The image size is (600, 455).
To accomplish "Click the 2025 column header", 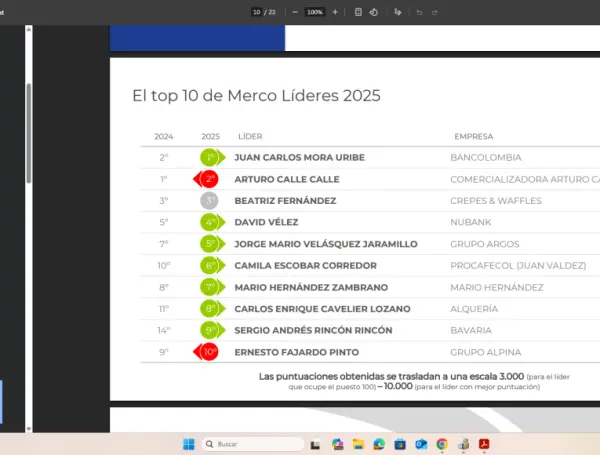I will (210, 137).
